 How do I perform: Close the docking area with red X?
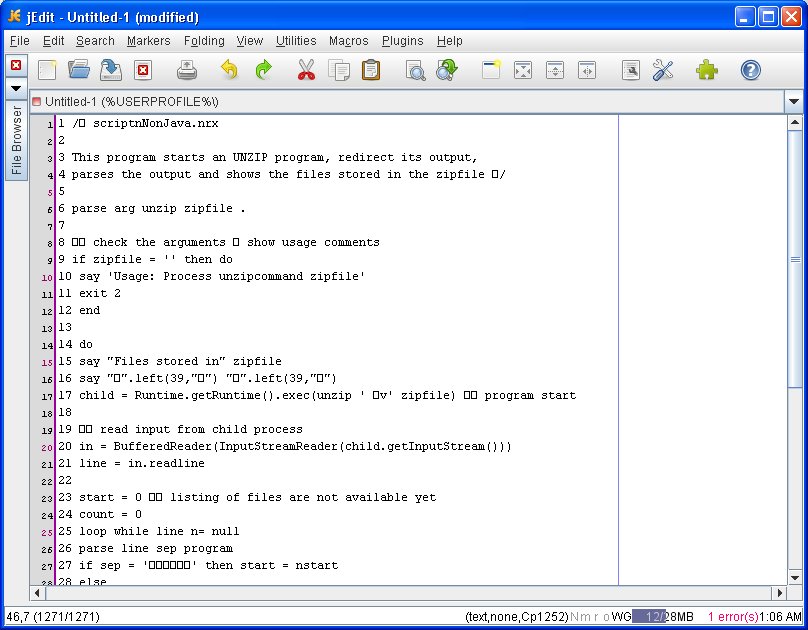16,65
